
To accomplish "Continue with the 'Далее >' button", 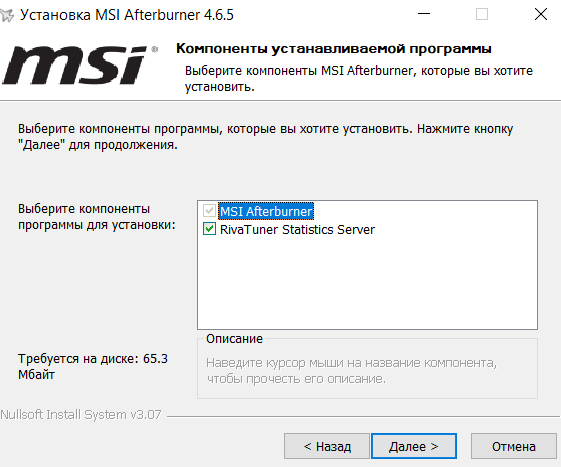I will (x=414, y=446).
